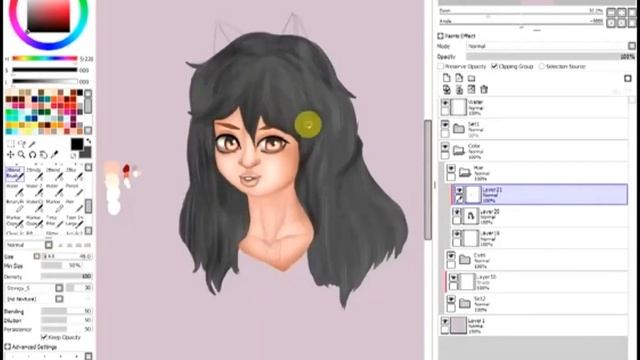The image size is (640, 360).
Task: Click the zoom out minus button
Action: pyautogui.click(x=611, y=13)
